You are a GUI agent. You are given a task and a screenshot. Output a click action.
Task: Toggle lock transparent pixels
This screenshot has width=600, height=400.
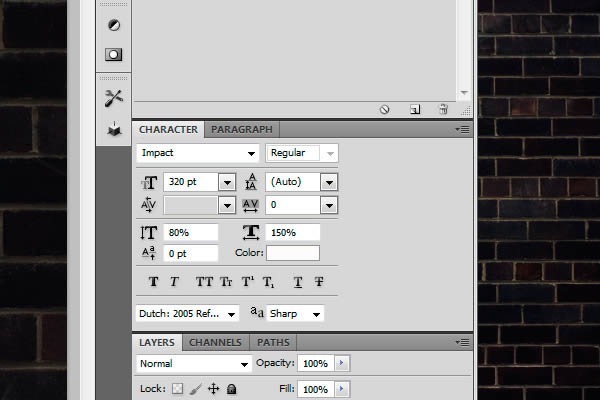pyautogui.click(x=179, y=388)
